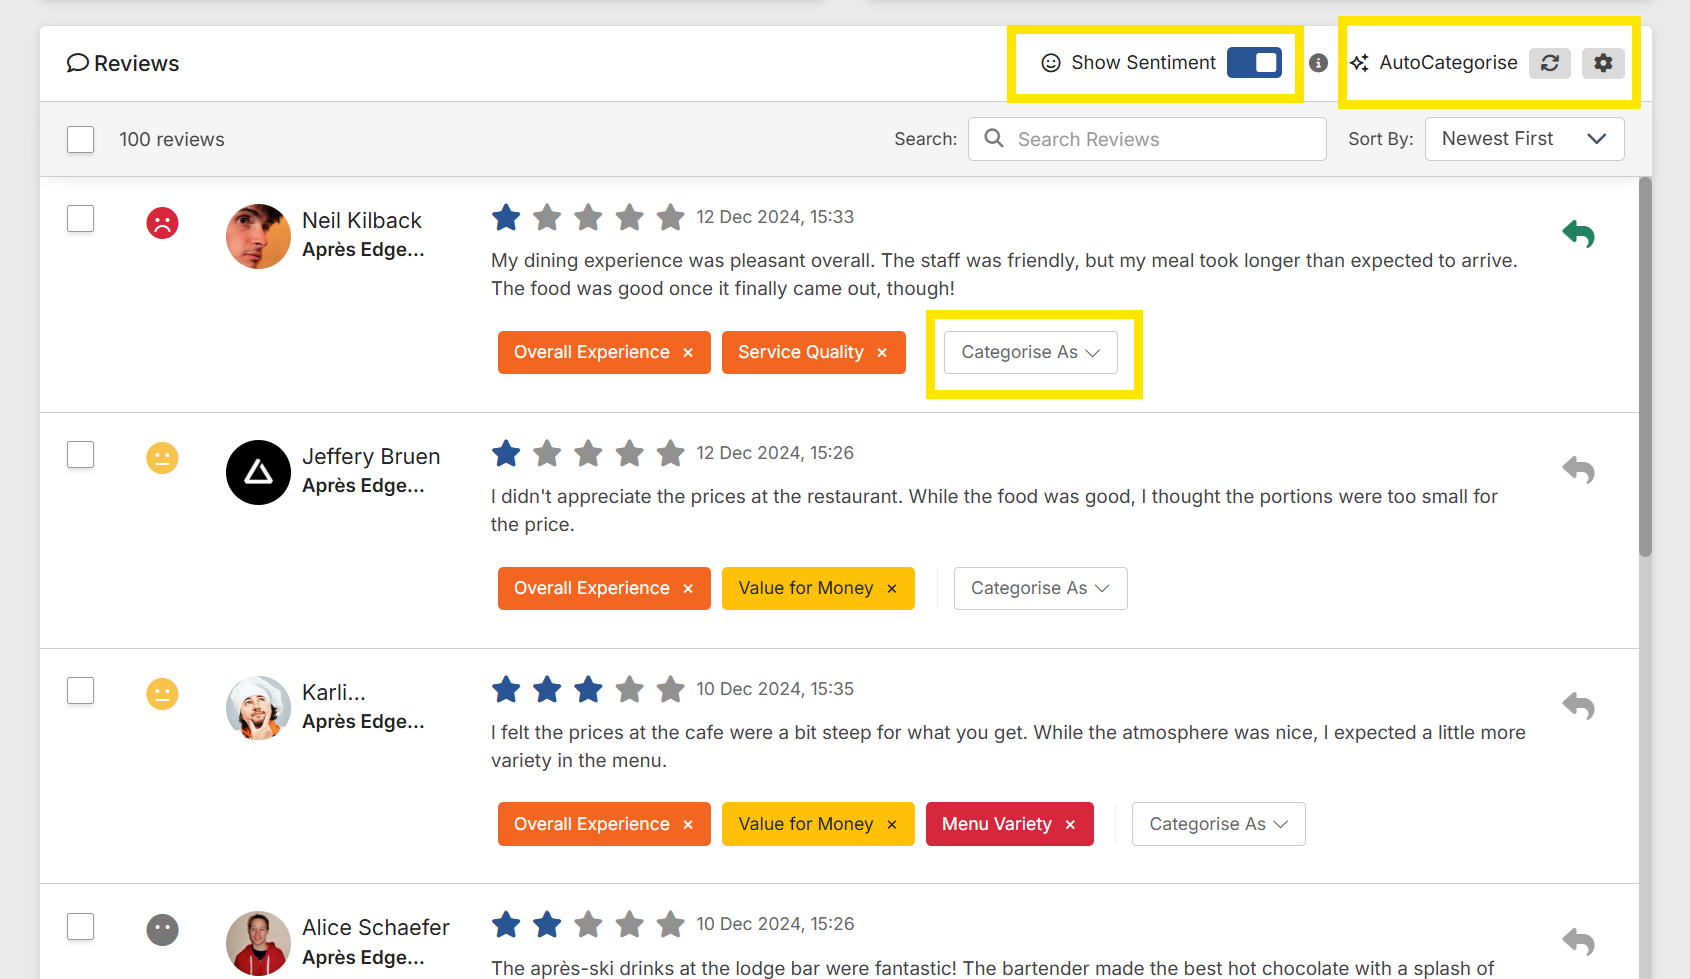Click into the Search Reviews field
1690x979 pixels.
(1160, 139)
